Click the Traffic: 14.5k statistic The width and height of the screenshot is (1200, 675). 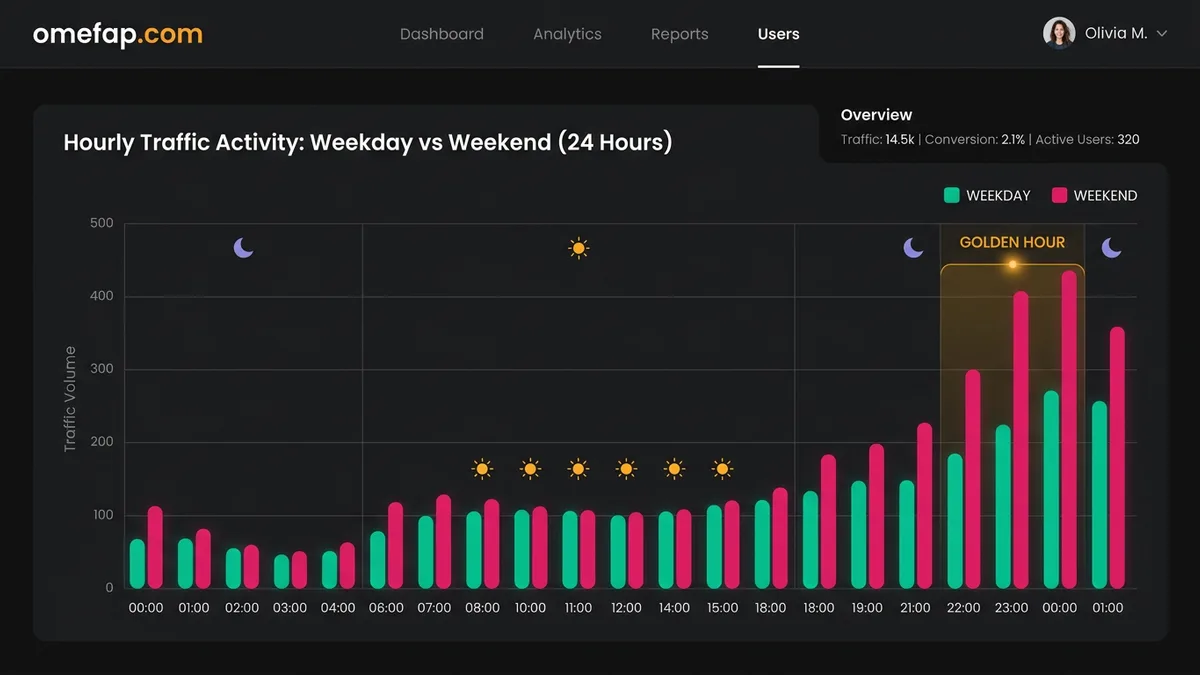[x=878, y=140]
